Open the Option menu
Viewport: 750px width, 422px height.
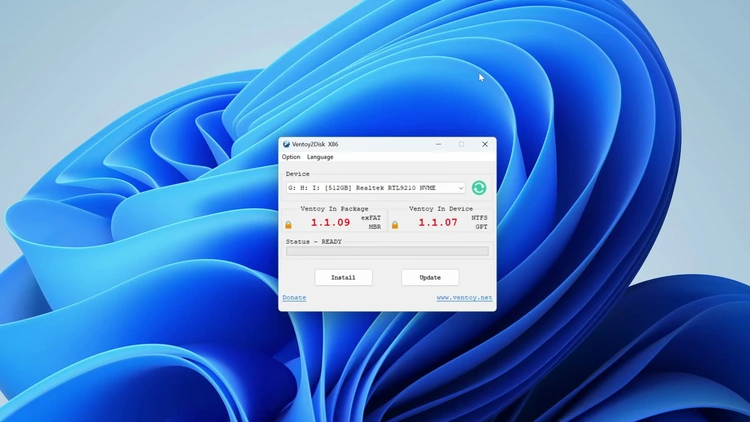click(x=291, y=157)
